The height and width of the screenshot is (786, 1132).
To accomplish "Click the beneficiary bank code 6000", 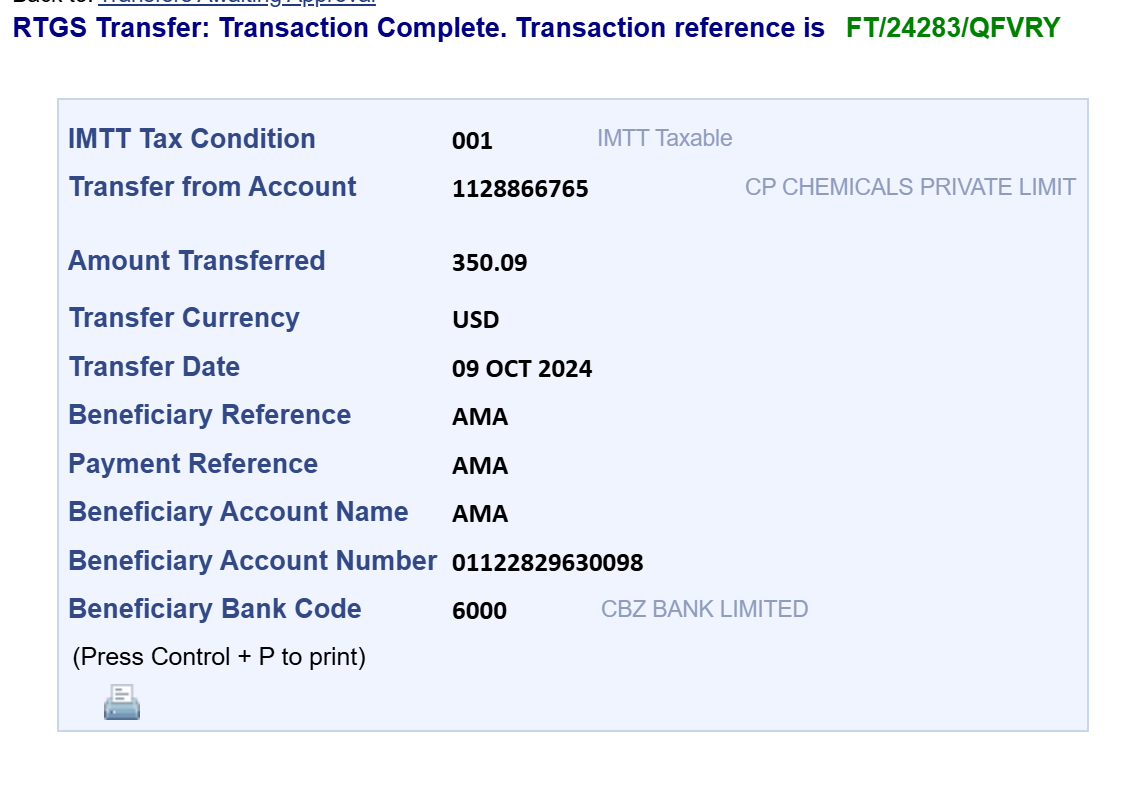I will click(479, 611).
